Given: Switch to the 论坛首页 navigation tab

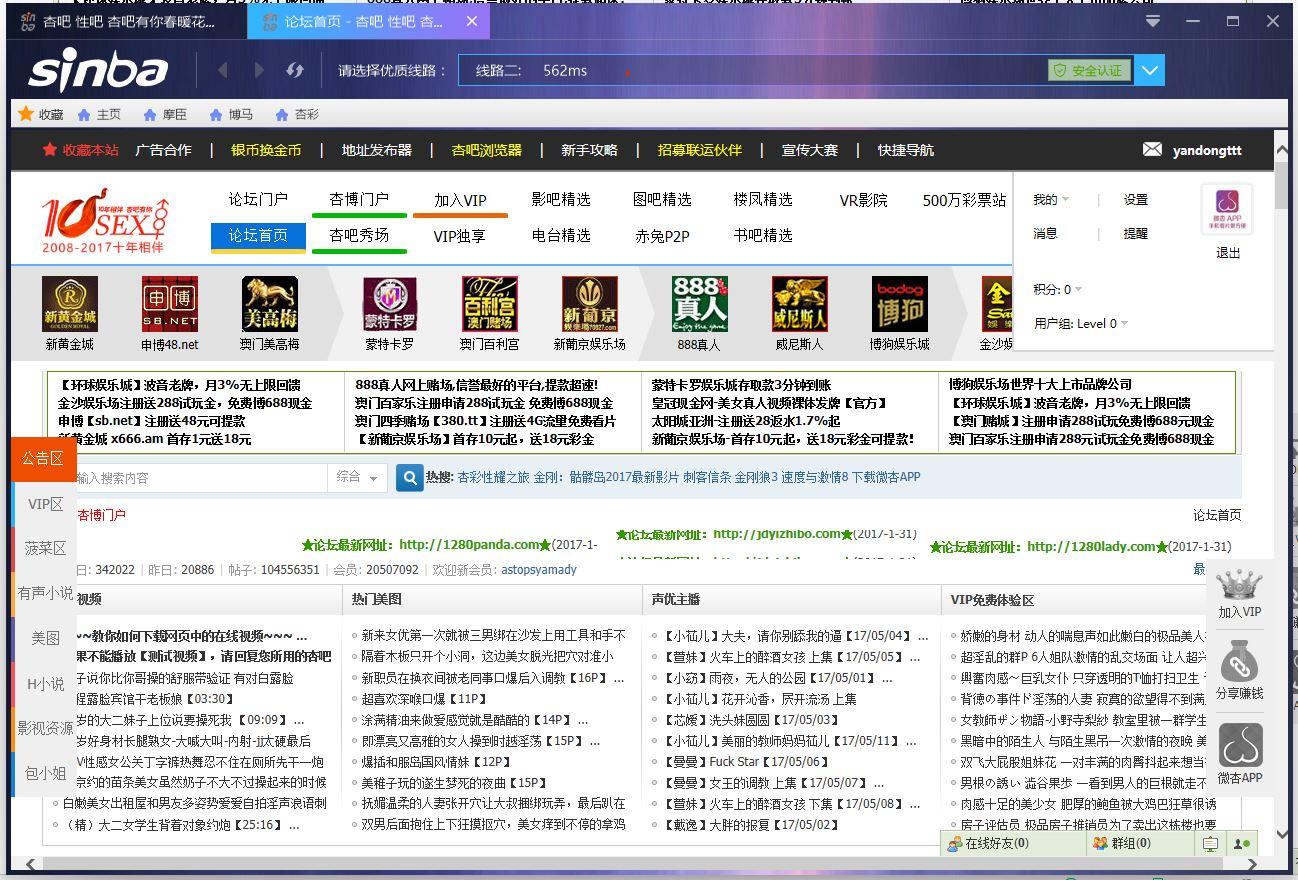Looking at the screenshot, I should (x=258, y=236).
